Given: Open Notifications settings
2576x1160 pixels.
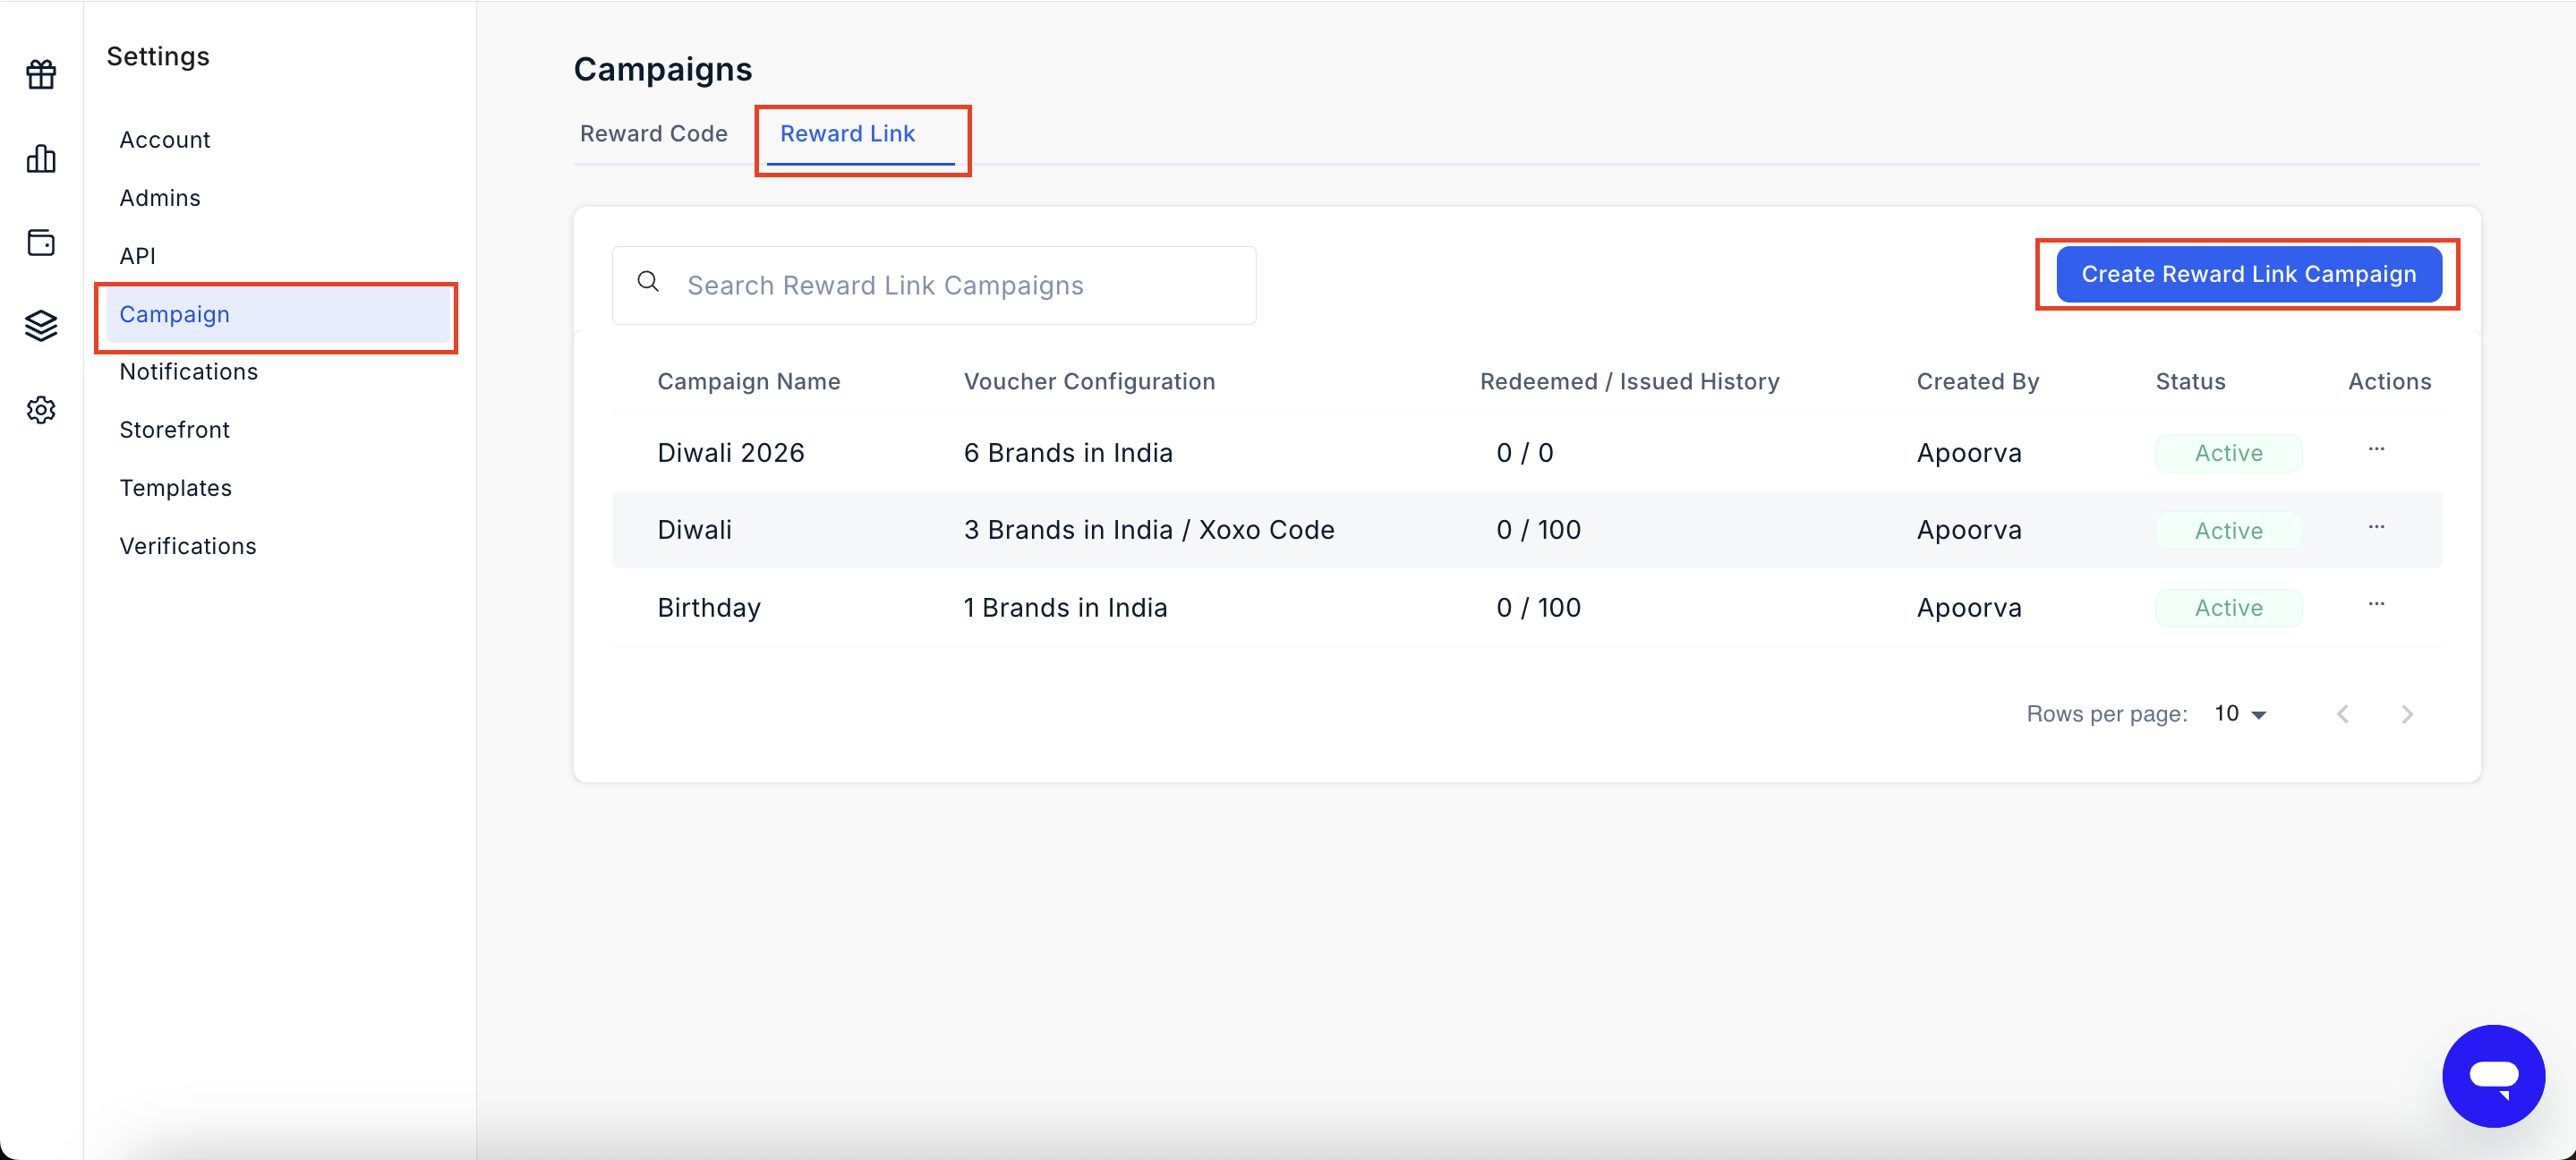Looking at the screenshot, I should (x=189, y=372).
